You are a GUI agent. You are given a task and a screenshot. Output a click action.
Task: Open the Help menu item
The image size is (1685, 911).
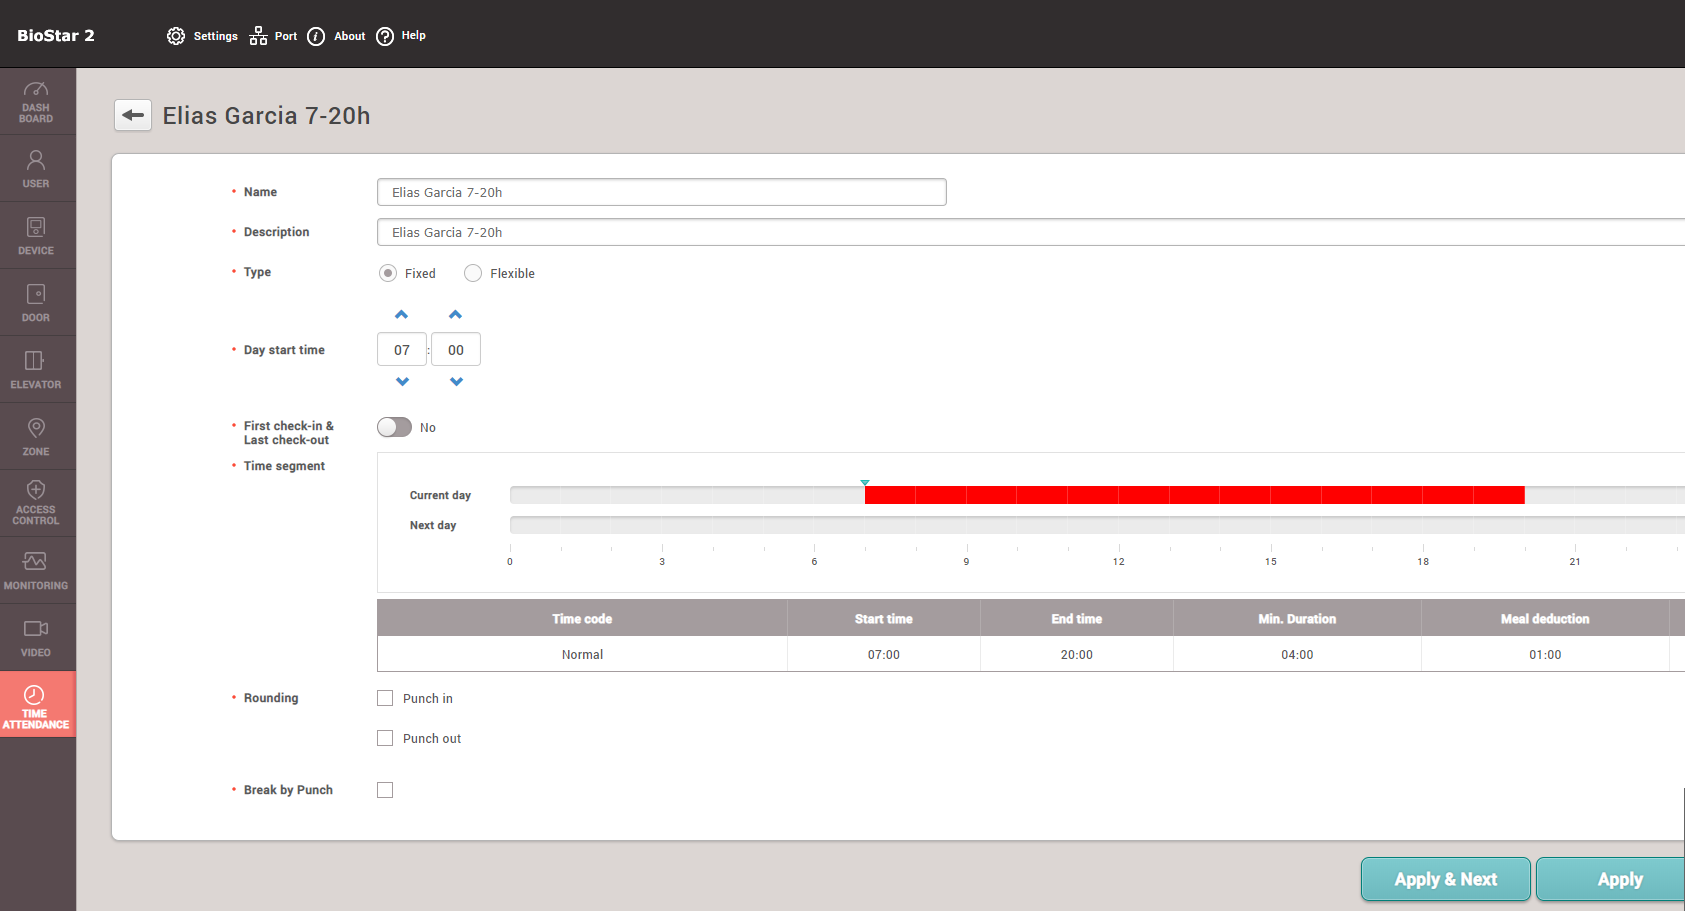click(401, 36)
